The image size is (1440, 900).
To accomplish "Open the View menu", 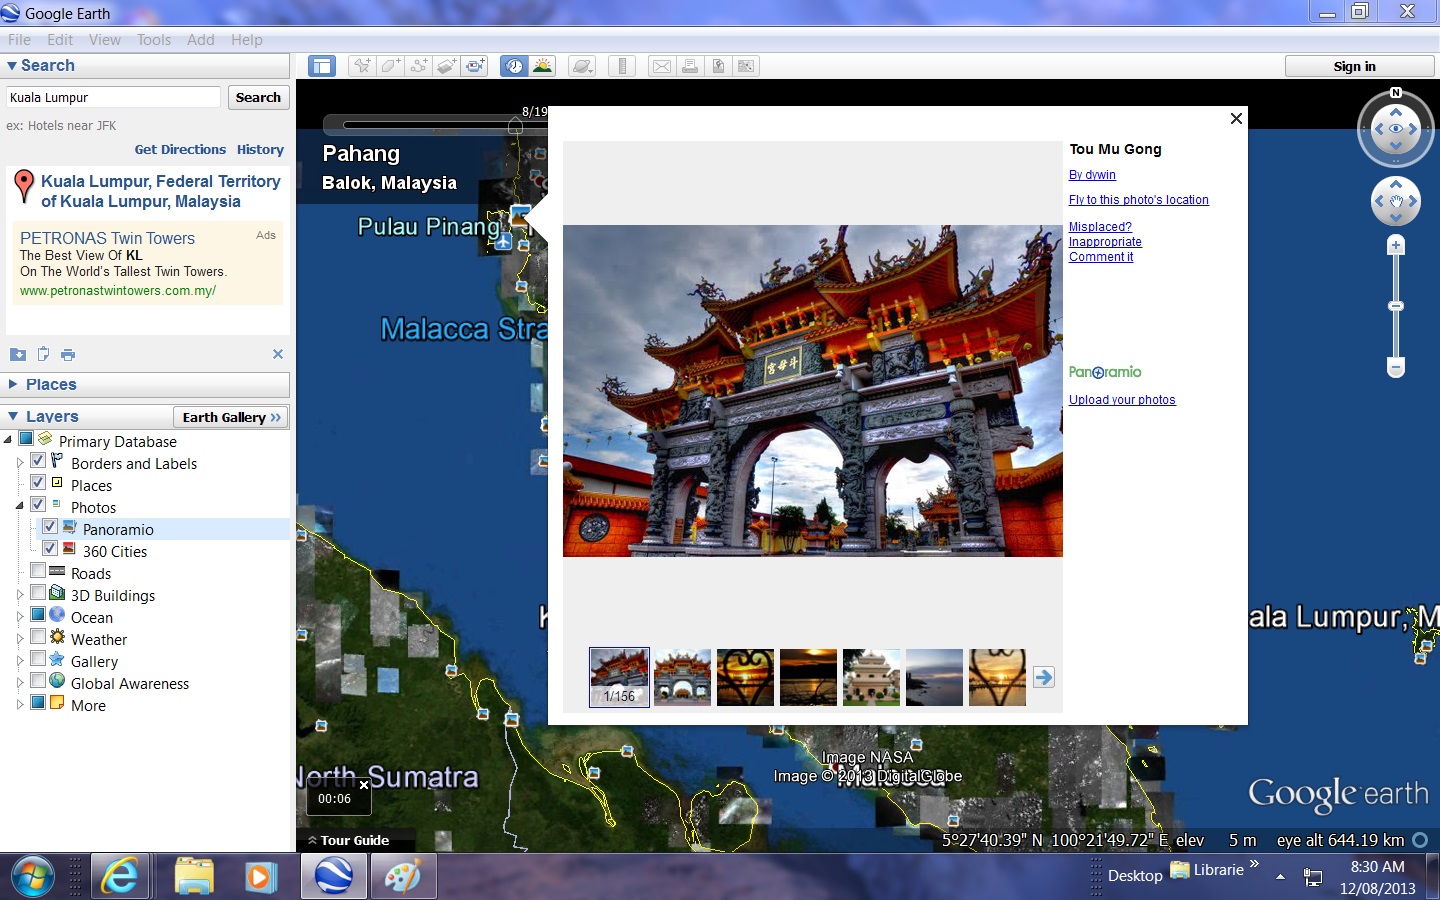I will coord(104,40).
